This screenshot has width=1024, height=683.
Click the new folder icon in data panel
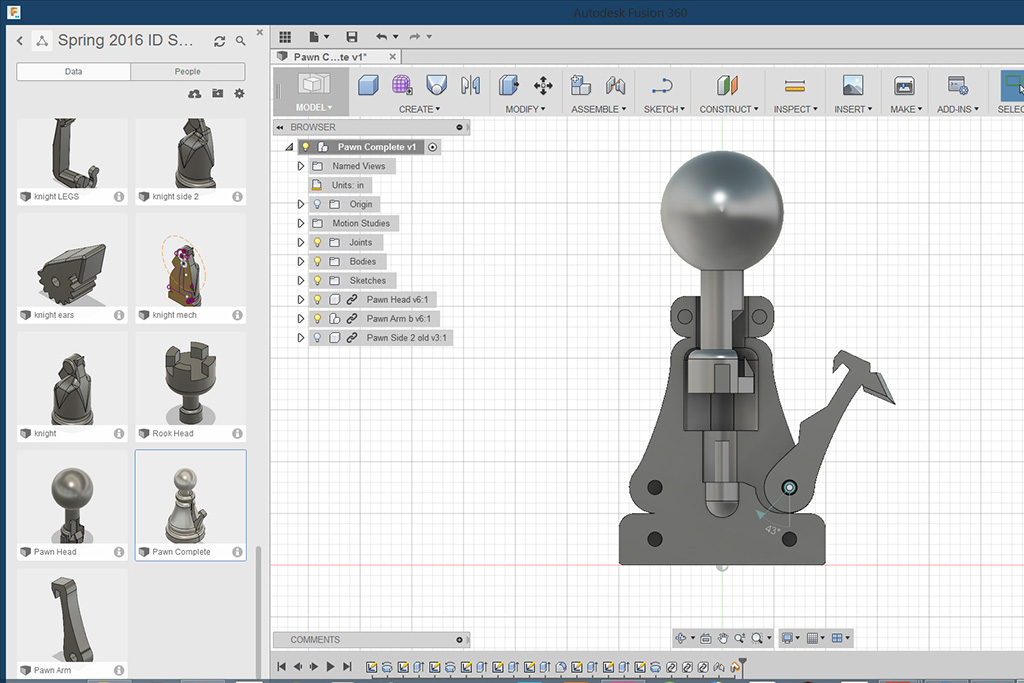217,94
